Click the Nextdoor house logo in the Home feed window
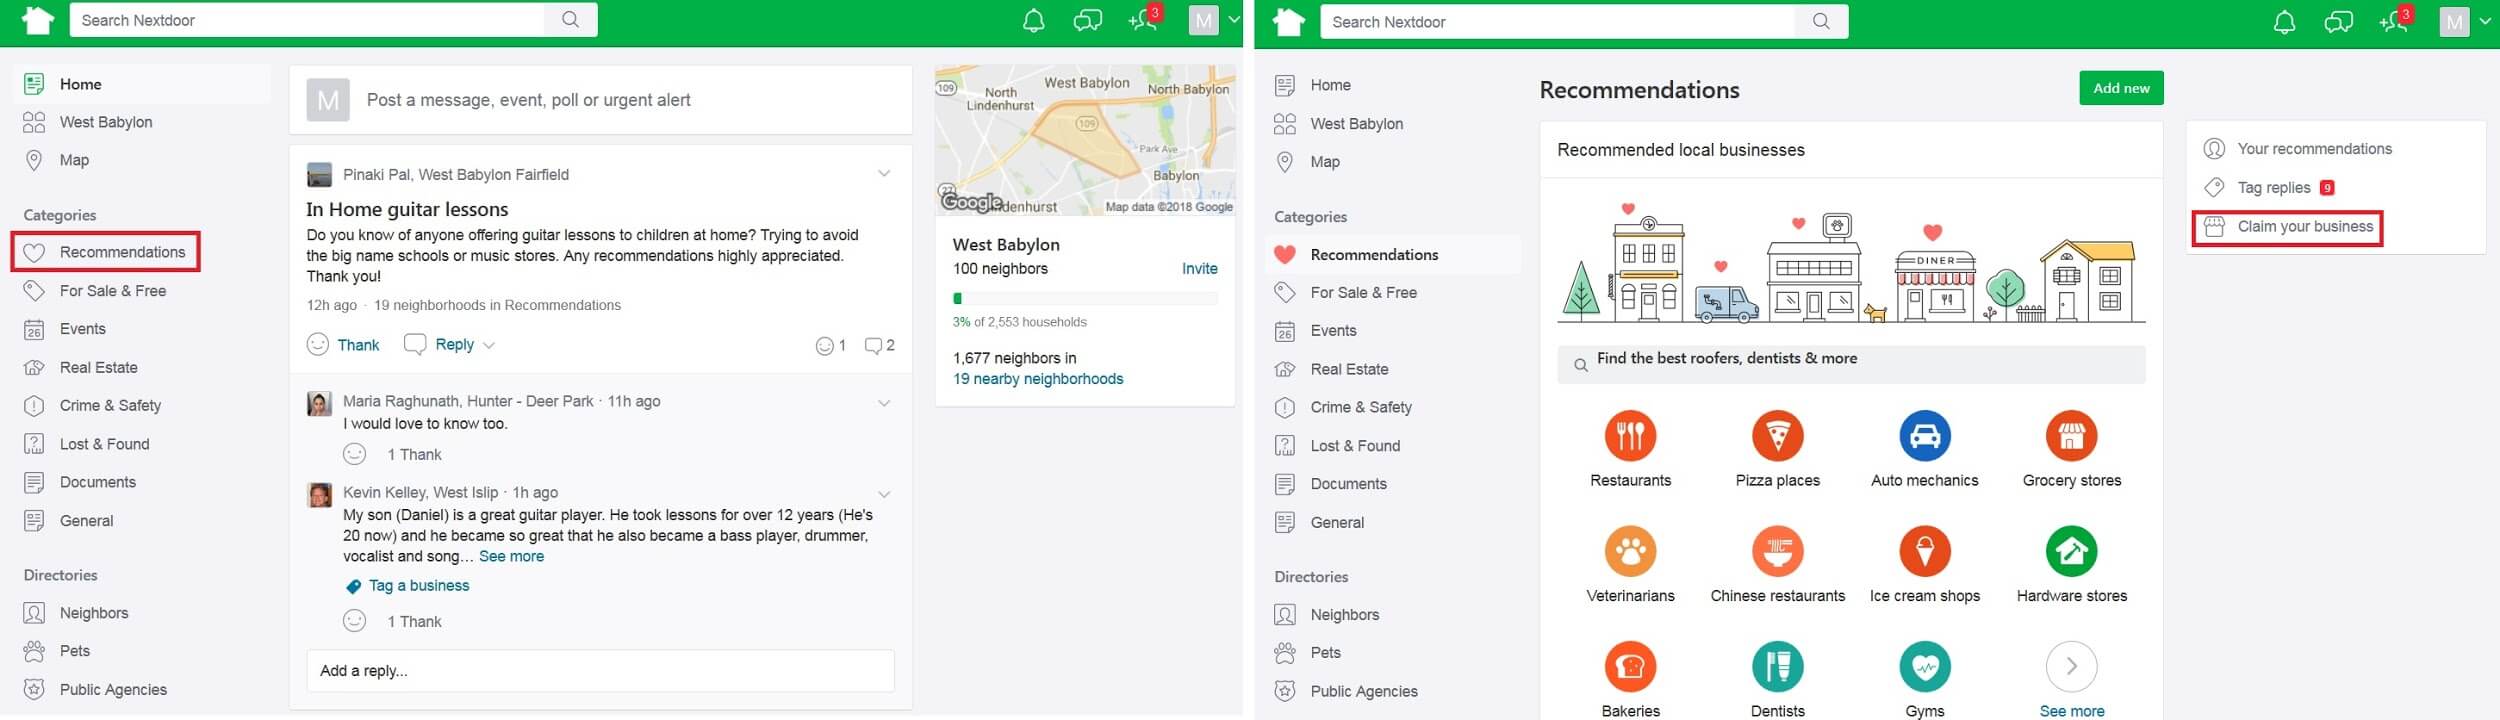The height and width of the screenshot is (720, 2500). point(38,20)
